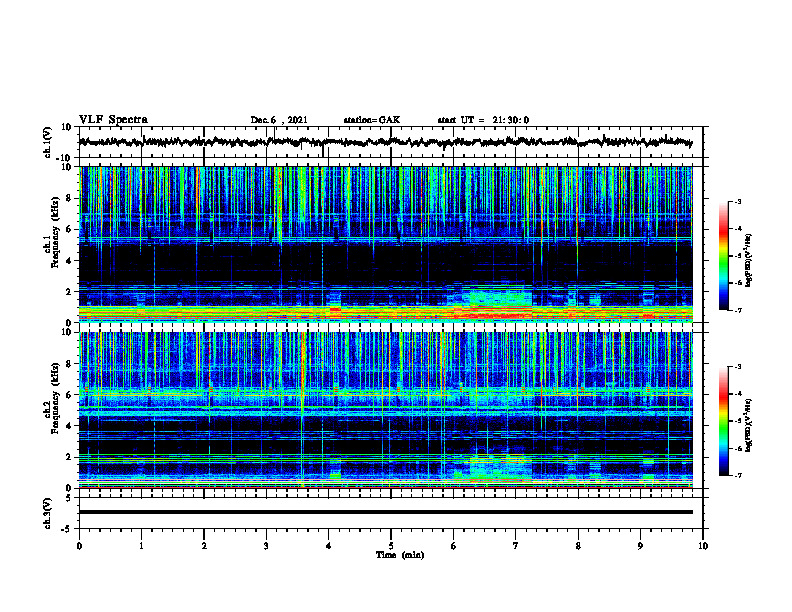Click the "ch.1(V)" waveform axis label
Viewport: 792px width, 612px height.
pyautogui.click(x=47, y=142)
